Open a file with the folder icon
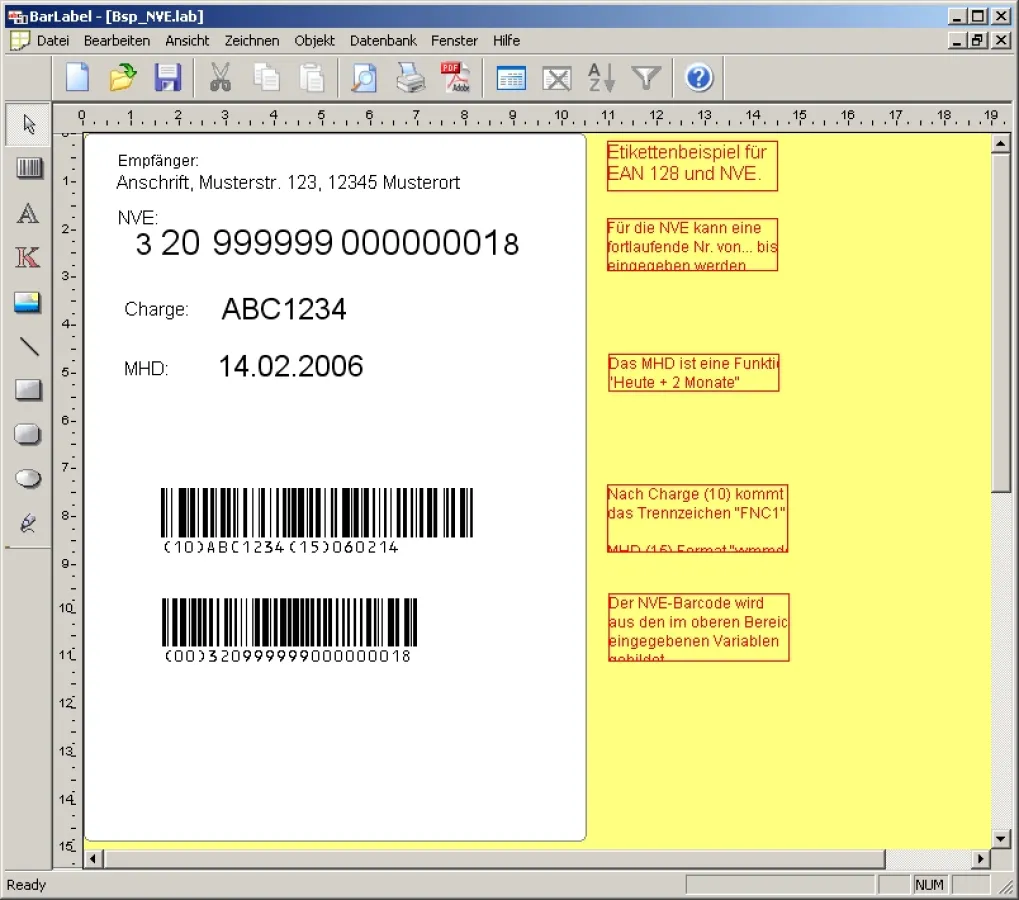Image resolution: width=1019 pixels, height=900 pixels. click(x=122, y=77)
